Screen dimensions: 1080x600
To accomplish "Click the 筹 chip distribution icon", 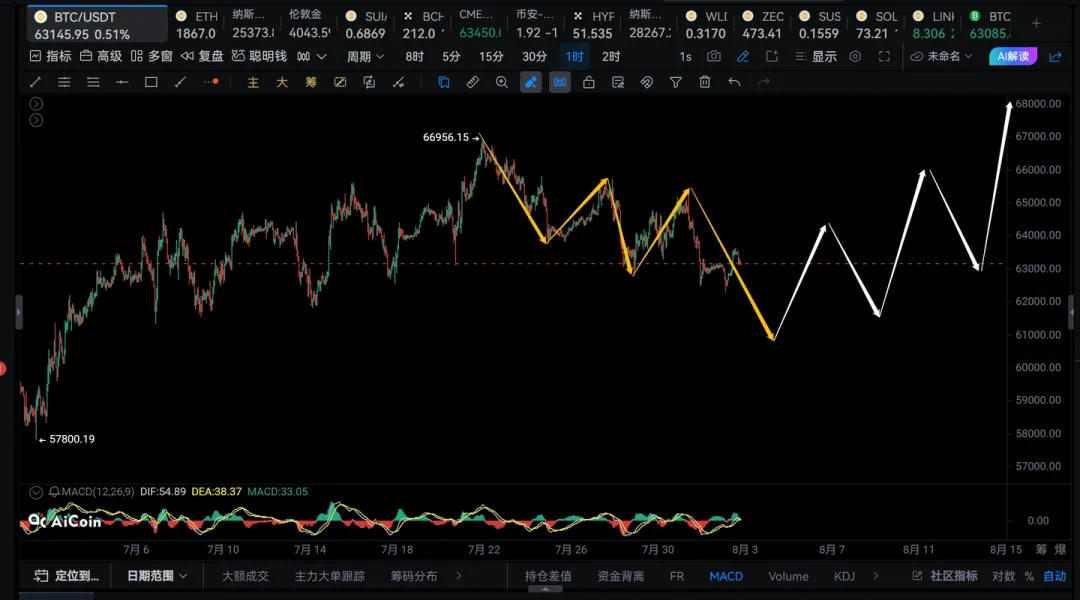I will [x=311, y=83].
